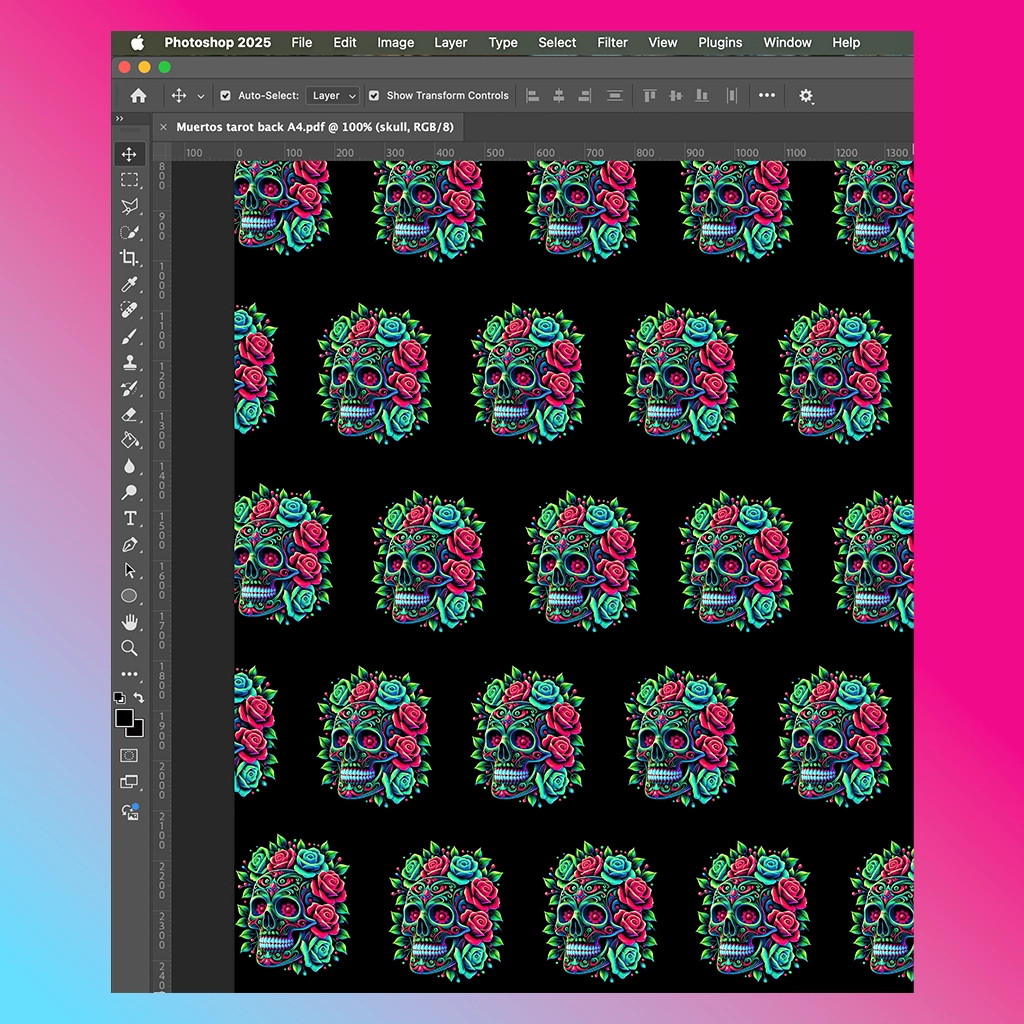The width and height of the screenshot is (1024, 1024).
Task: Toggle Show Transform Controls checkbox
Action: 374,96
